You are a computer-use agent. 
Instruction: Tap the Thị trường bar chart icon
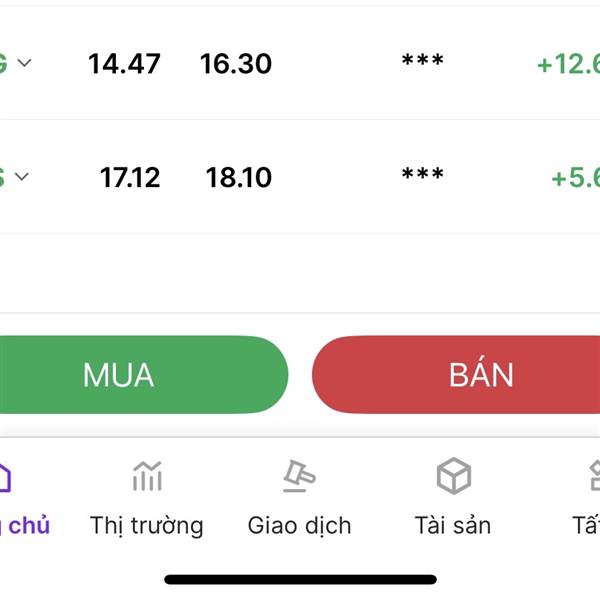tap(147, 477)
